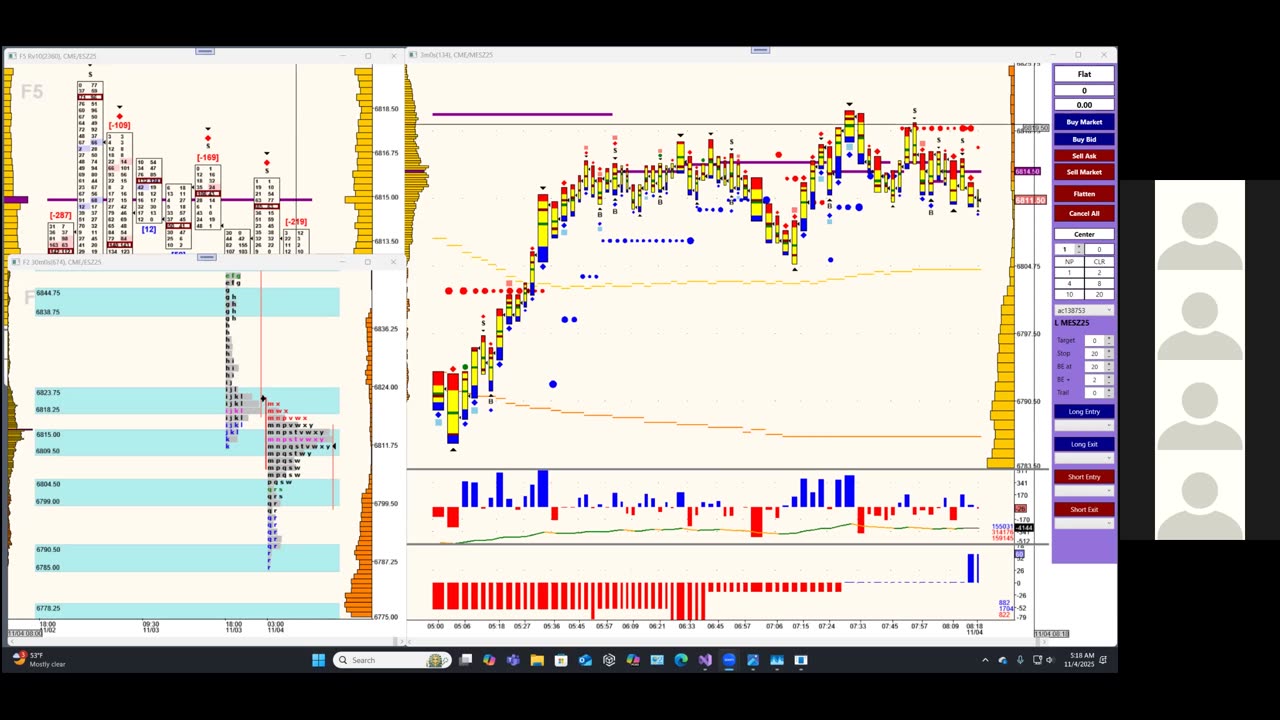The image size is (1280, 720).
Task: Click the 3m0s chart title bar grip handle
Action: point(760,49)
